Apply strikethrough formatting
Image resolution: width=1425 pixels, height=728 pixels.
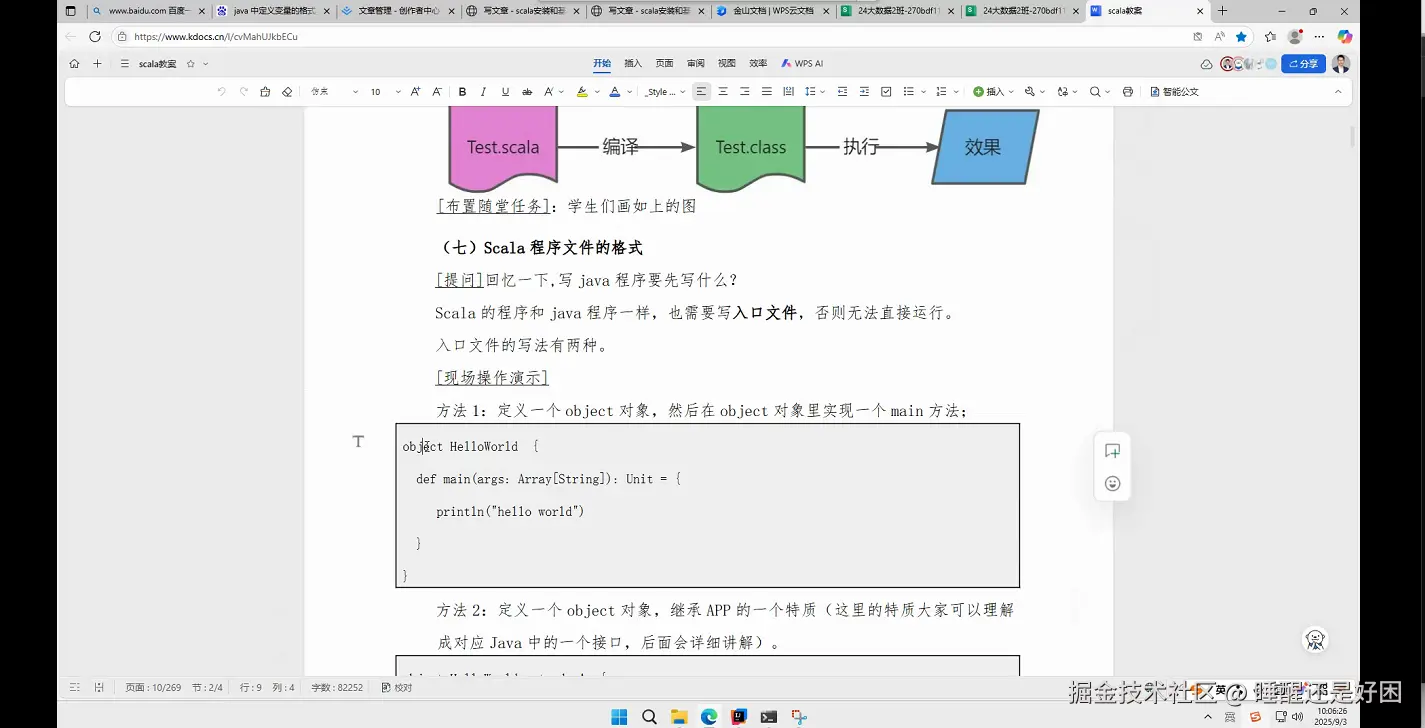tap(526, 91)
